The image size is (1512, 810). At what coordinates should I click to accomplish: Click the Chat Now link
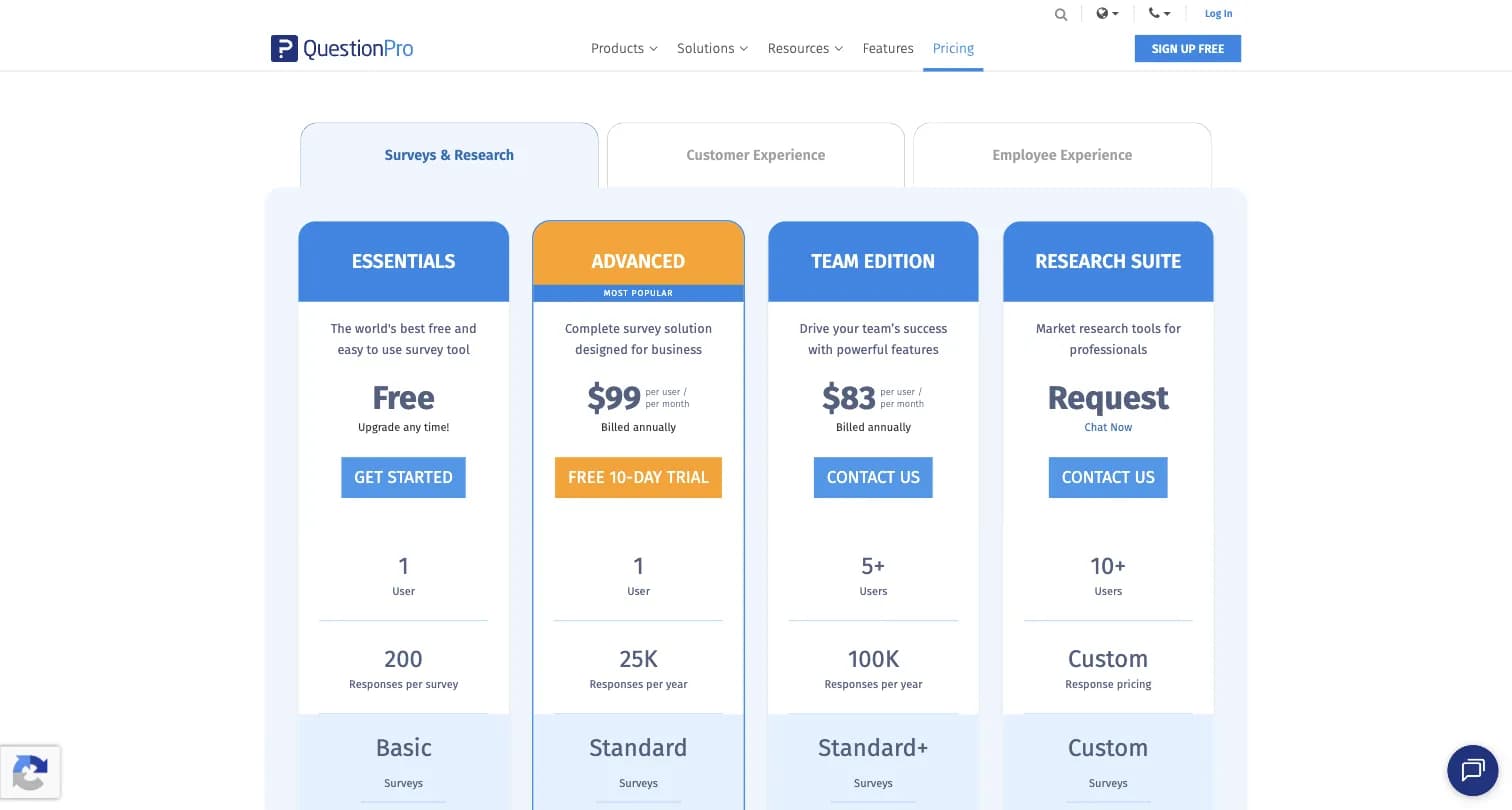(1108, 427)
